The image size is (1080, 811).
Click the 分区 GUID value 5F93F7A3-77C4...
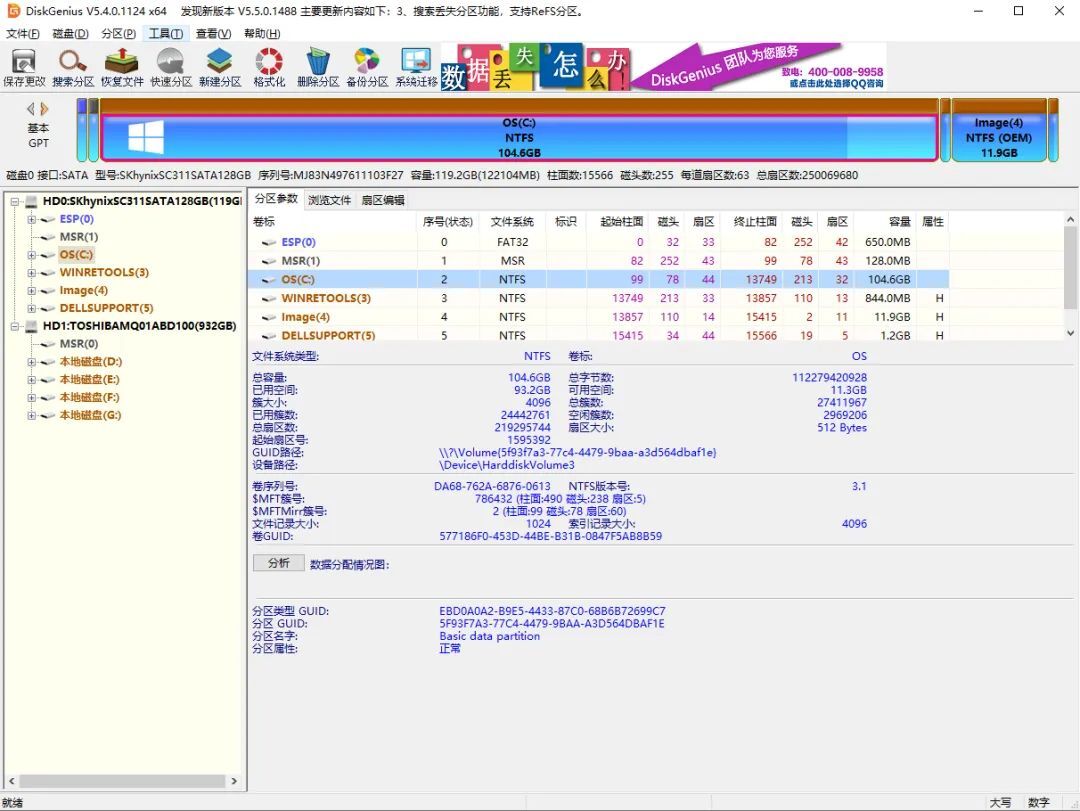[552, 624]
